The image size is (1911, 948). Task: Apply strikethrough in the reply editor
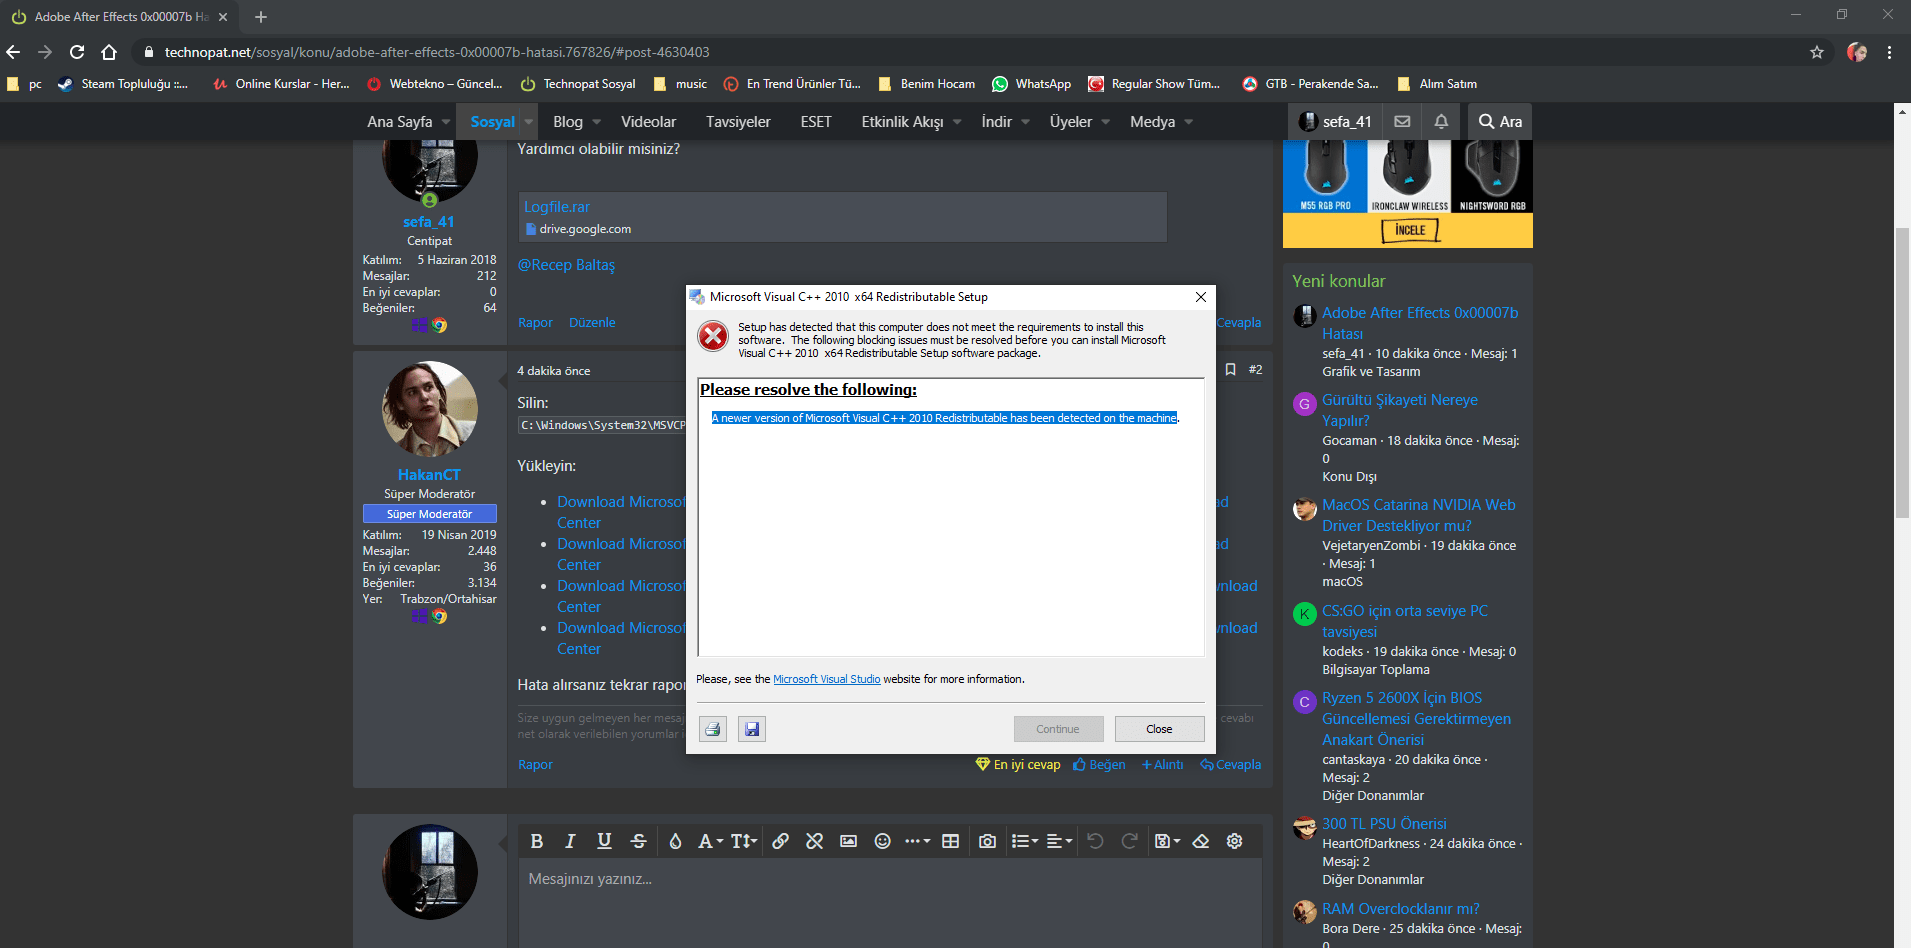pyautogui.click(x=638, y=841)
